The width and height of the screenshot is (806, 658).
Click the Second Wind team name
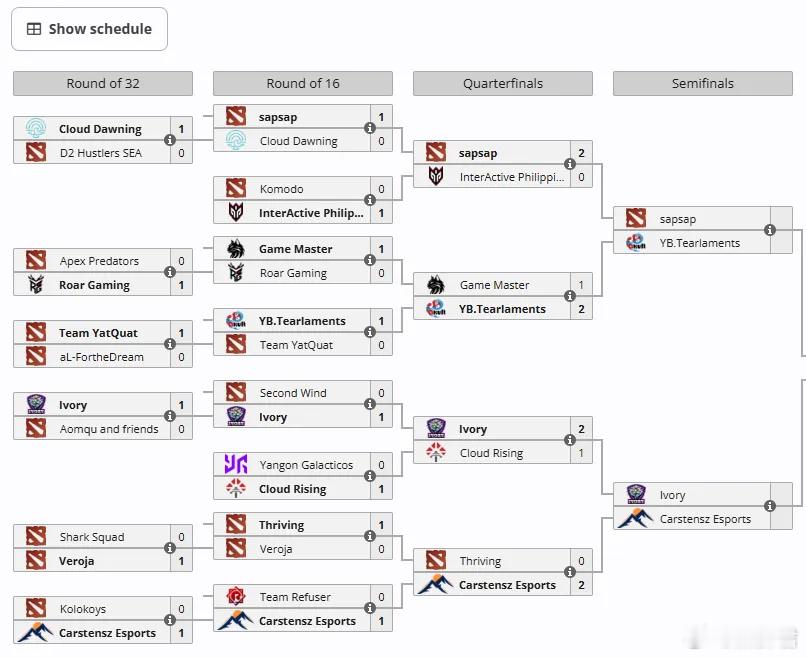[293, 393]
